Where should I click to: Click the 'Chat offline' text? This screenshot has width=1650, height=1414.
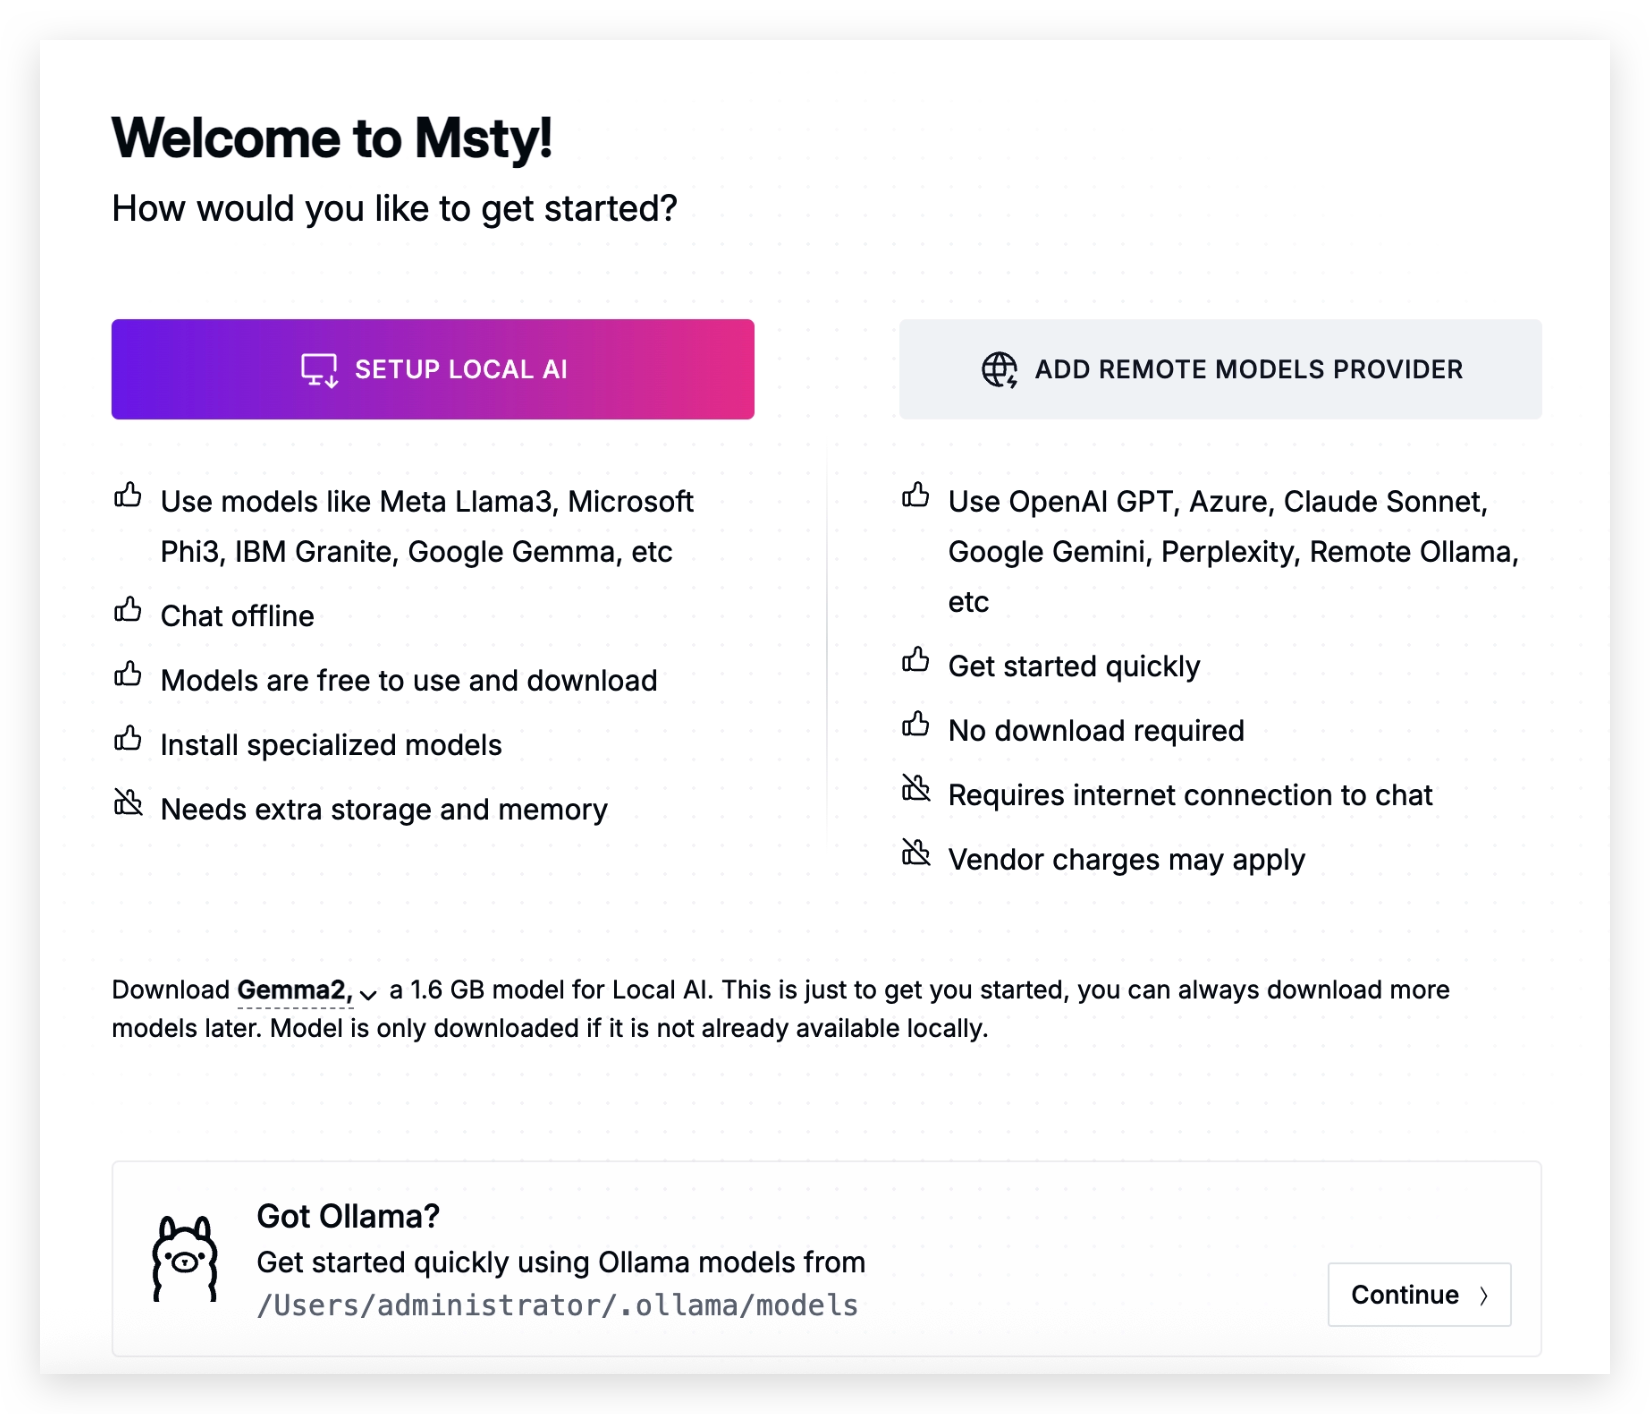pyautogui.click(x=237, y=616)
